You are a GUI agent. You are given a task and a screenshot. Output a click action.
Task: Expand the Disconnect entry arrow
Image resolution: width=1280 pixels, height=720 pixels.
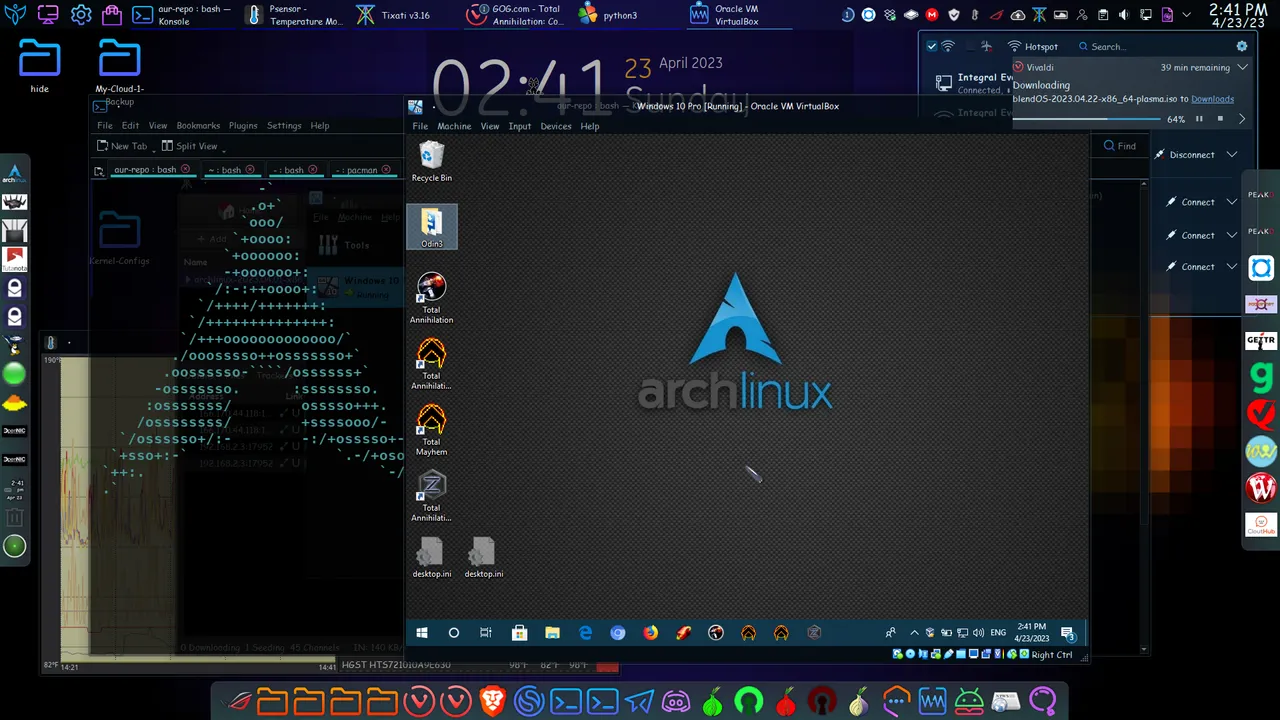point(1232,154)
